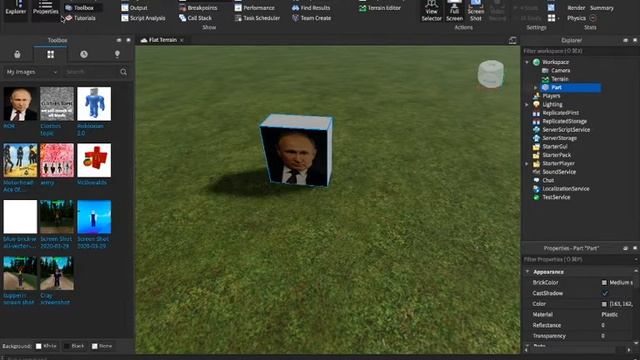
Task: Select ReplicatedFirst in Explorer
Action: click(560, 113)
